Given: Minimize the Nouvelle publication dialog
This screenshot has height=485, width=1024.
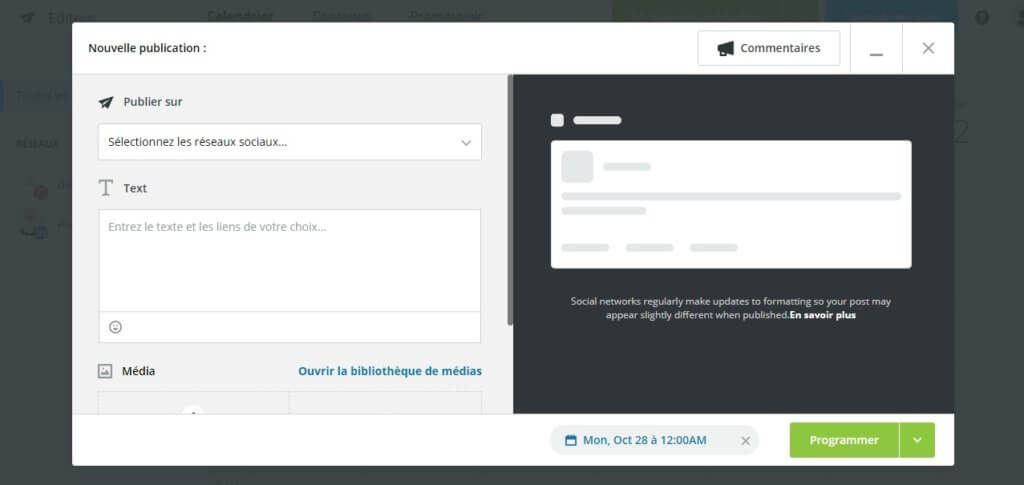Looking at the screenshot, I should pos(876,49).
